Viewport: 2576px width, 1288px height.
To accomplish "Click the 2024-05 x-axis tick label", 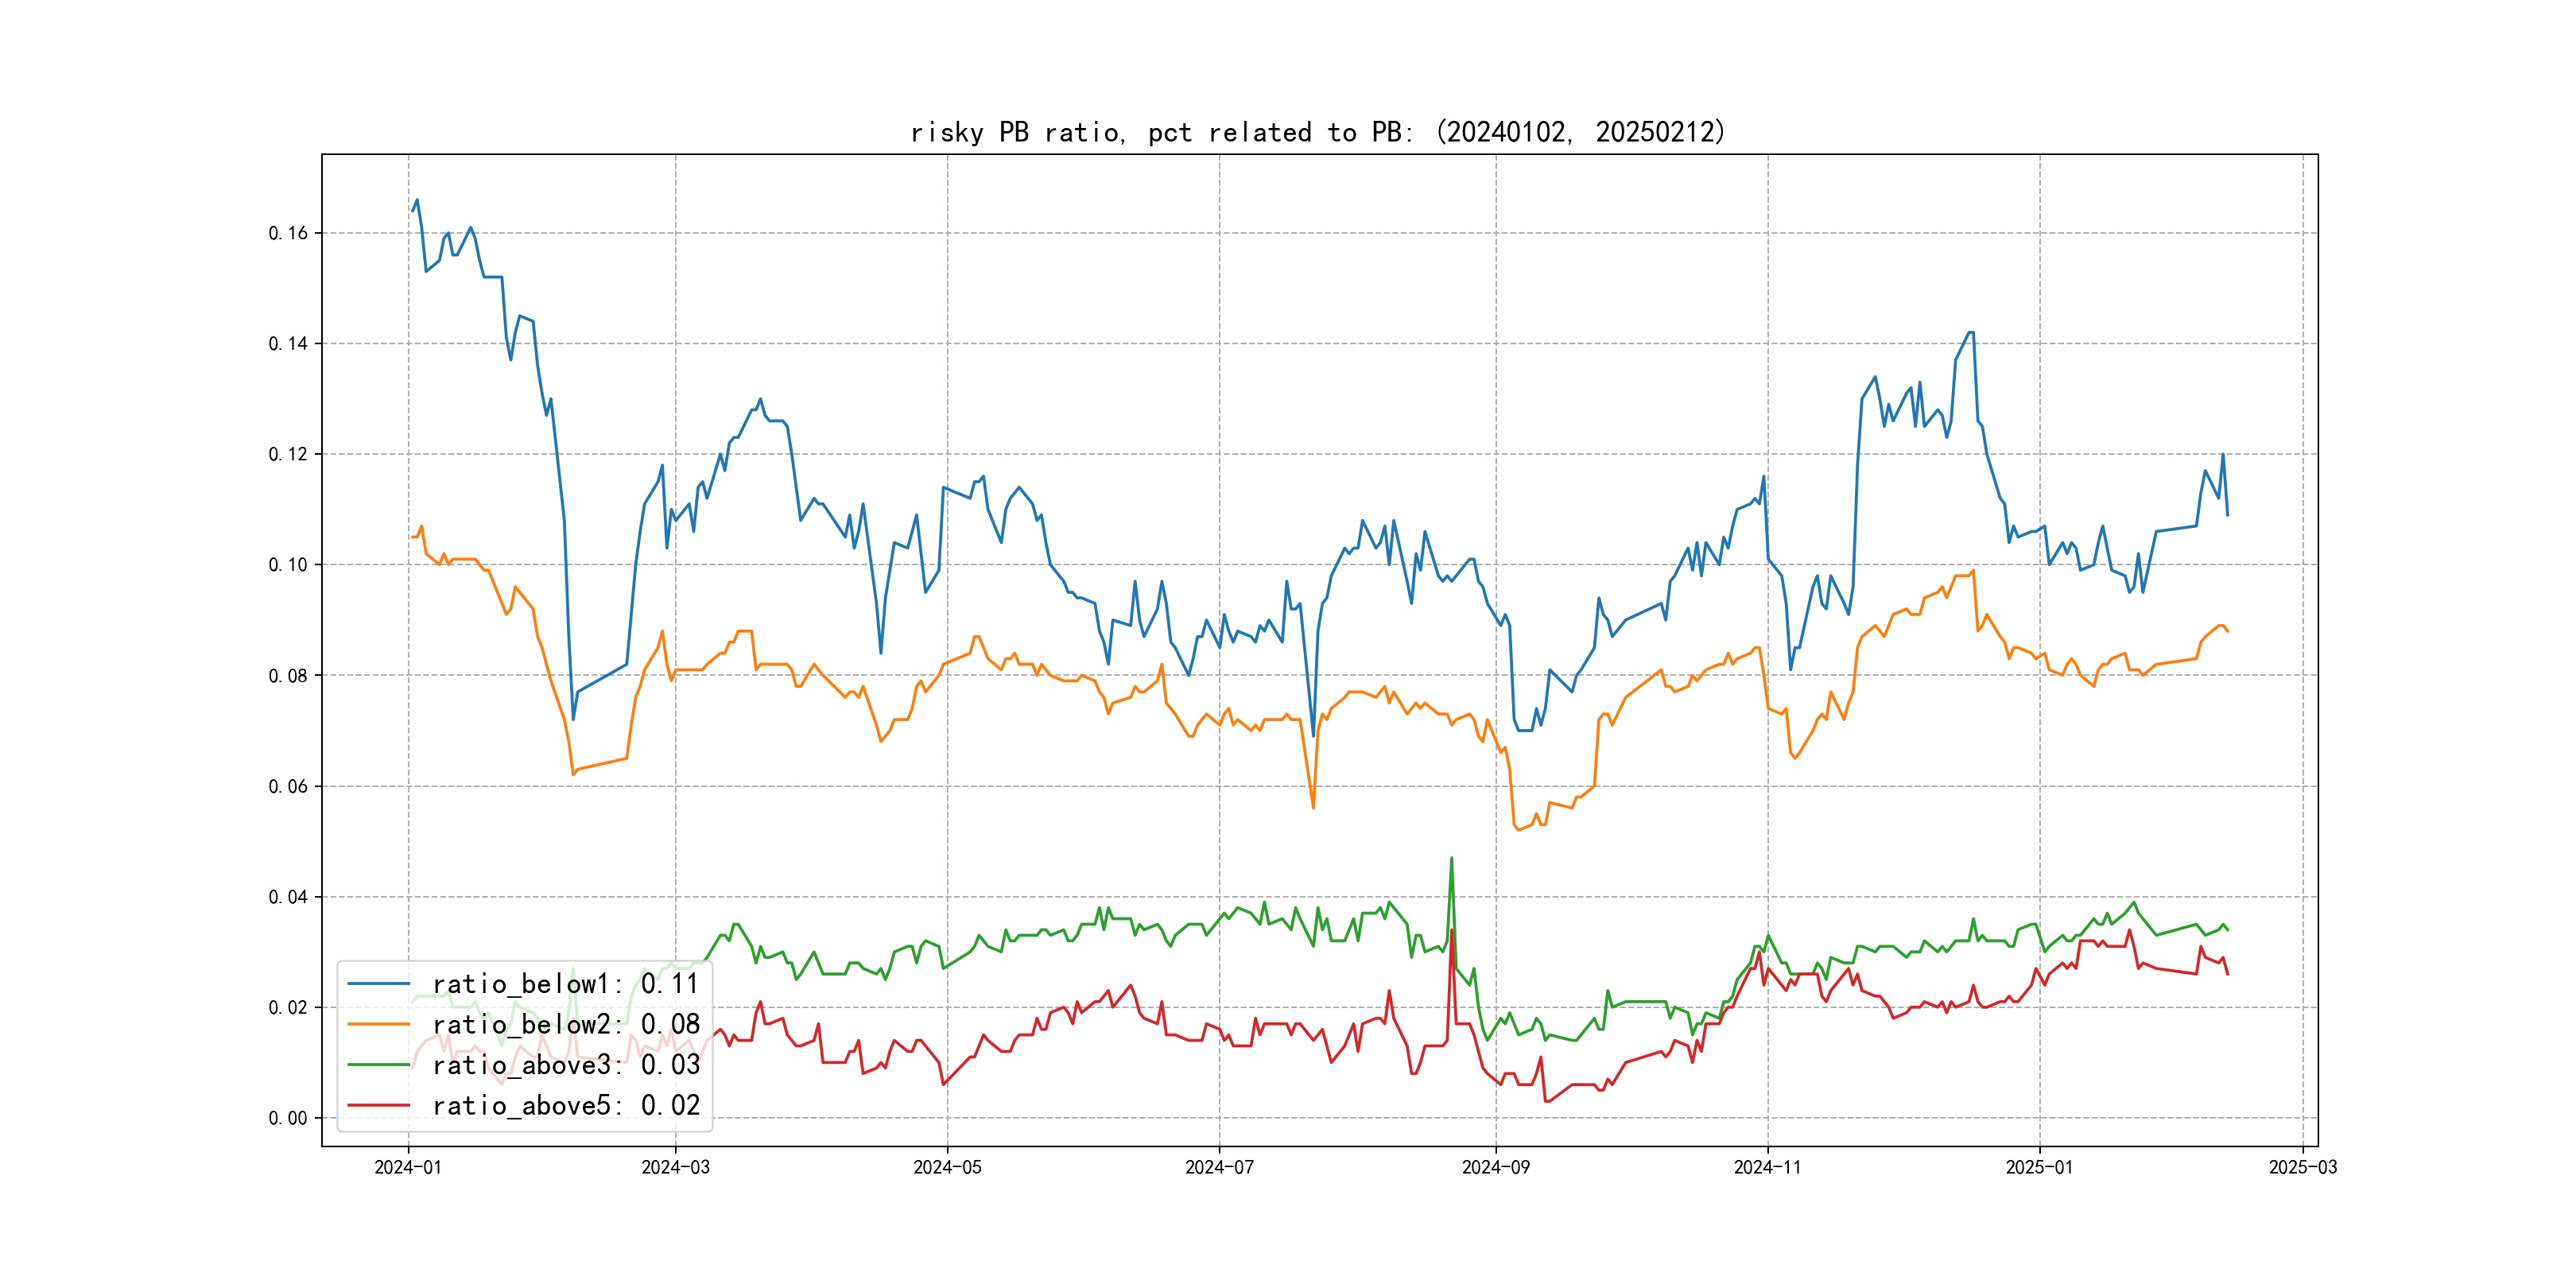I will pyautogui.click(x=947, y=1167).
